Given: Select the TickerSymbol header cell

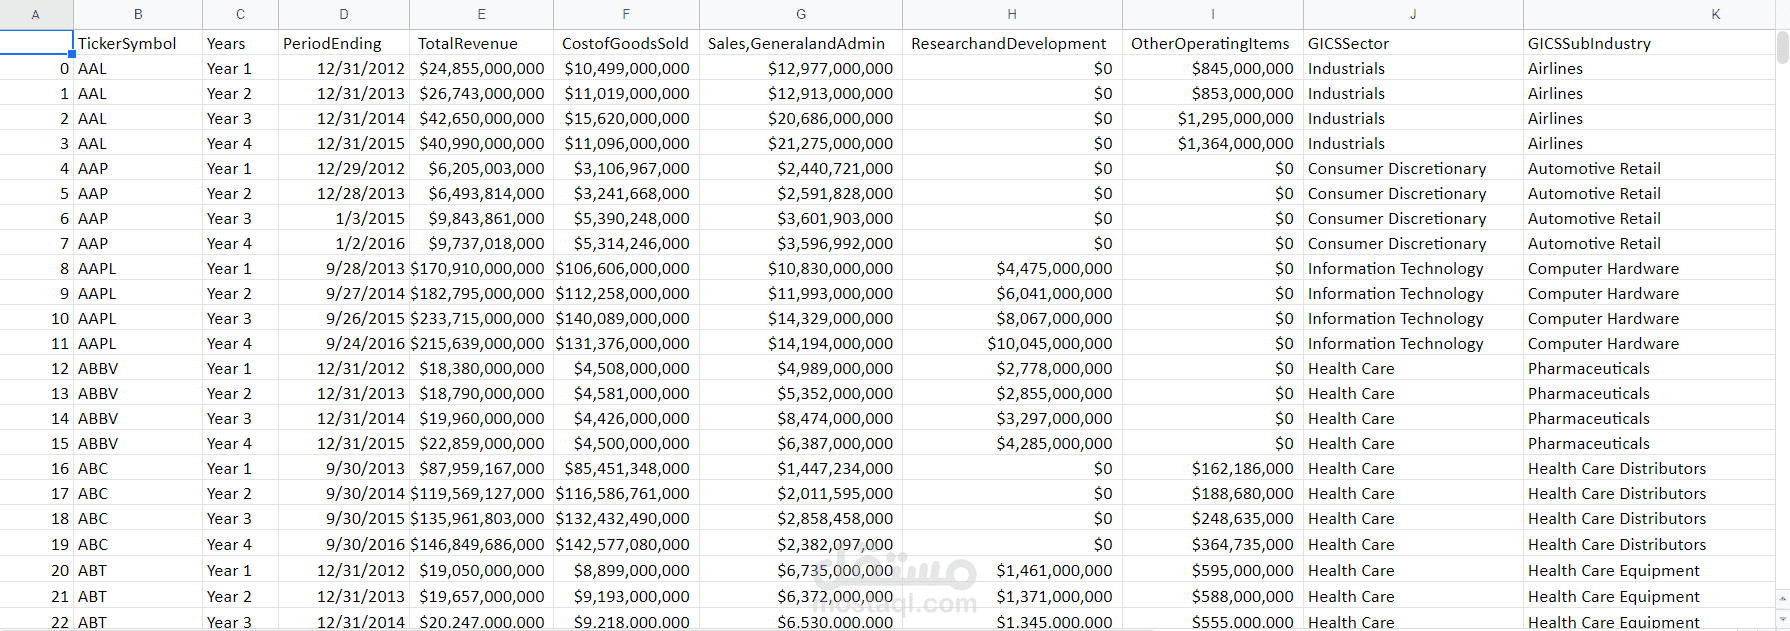Looking at the screenshot, I should 138,43.
